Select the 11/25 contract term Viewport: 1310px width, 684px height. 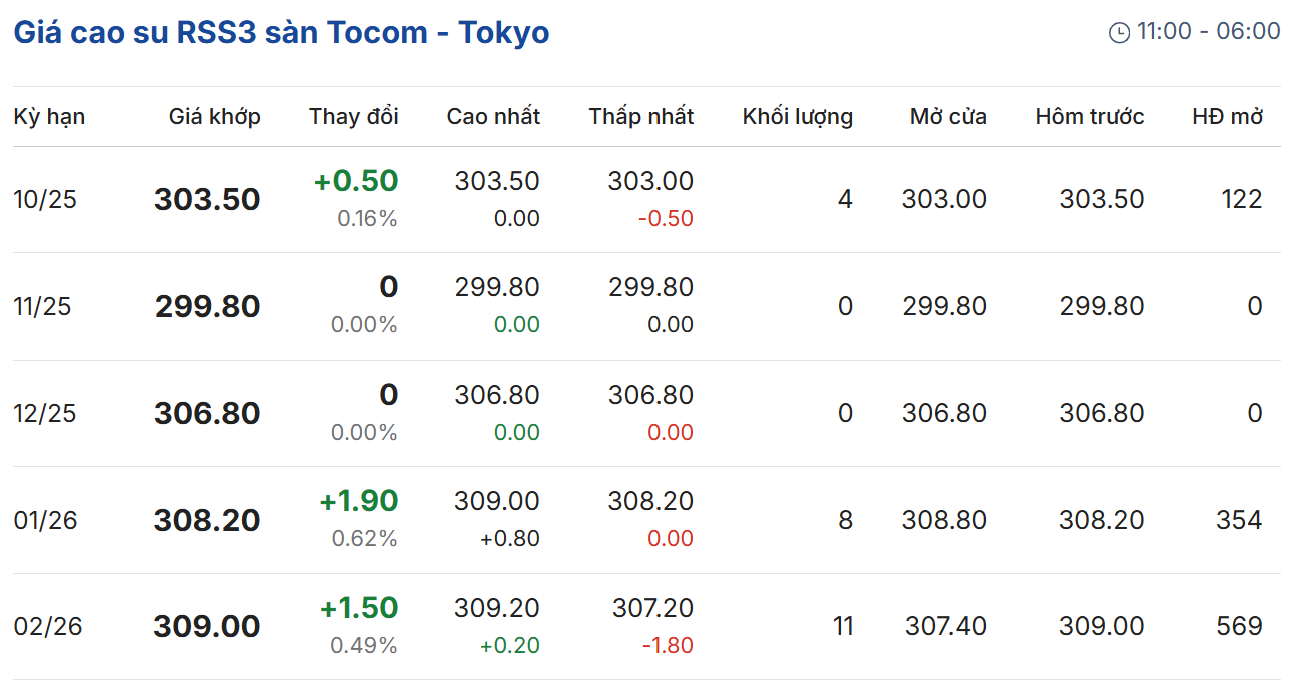point(42,306)
